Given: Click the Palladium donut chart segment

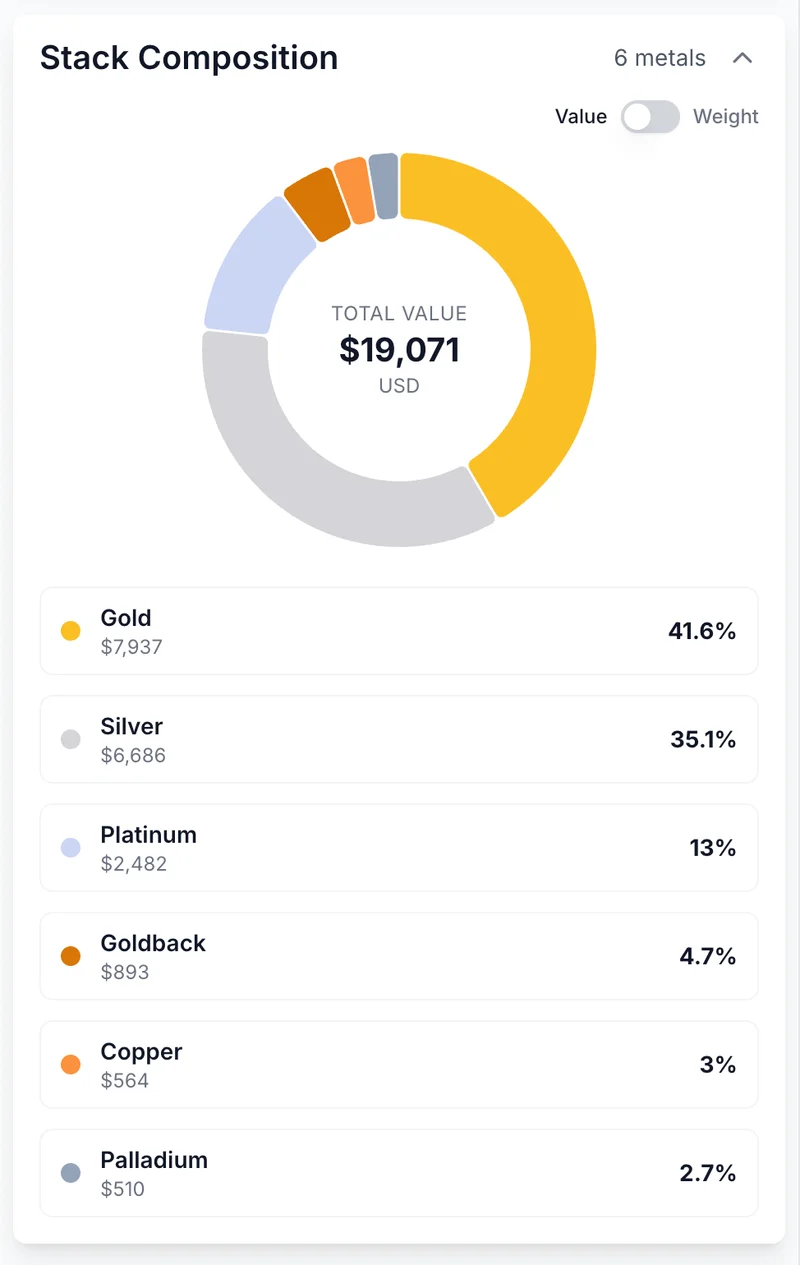Looking at the screenshot, I should point(384,186).
